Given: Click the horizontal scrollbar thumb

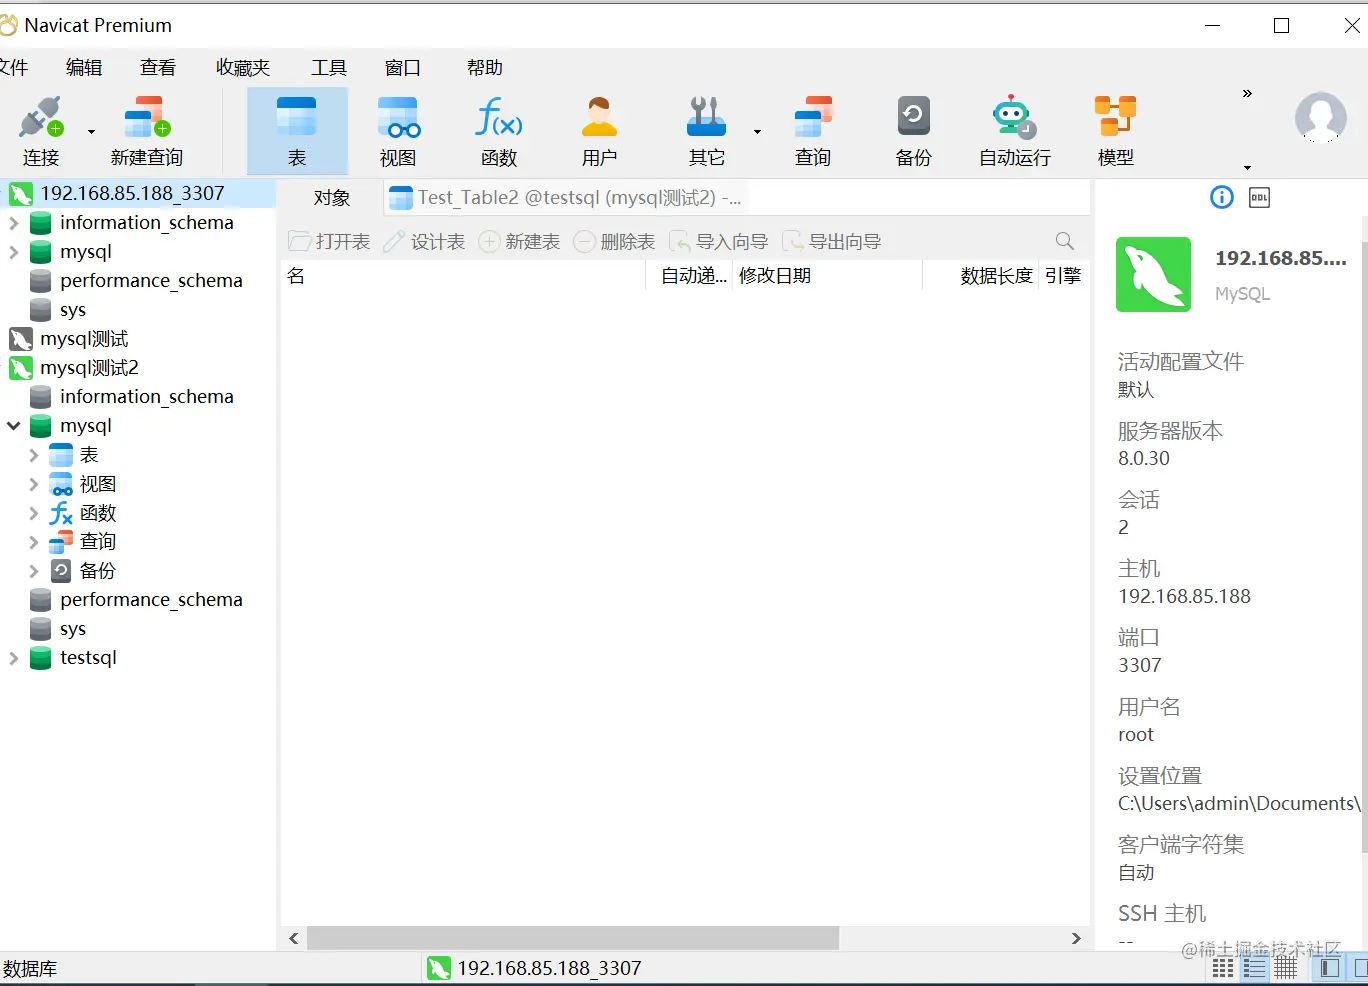Looking at the screenshot, I should 573,938.
